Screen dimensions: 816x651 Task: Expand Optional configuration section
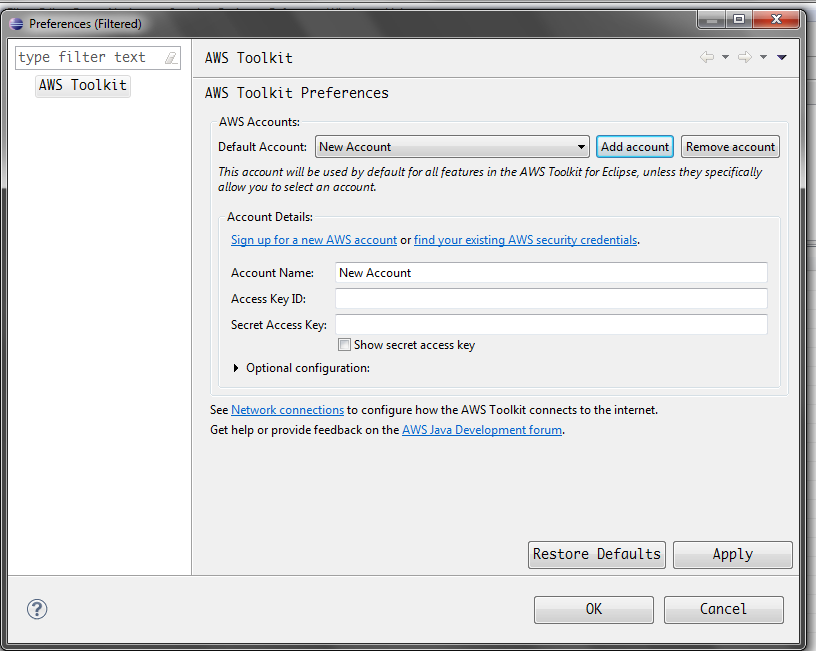237,368
